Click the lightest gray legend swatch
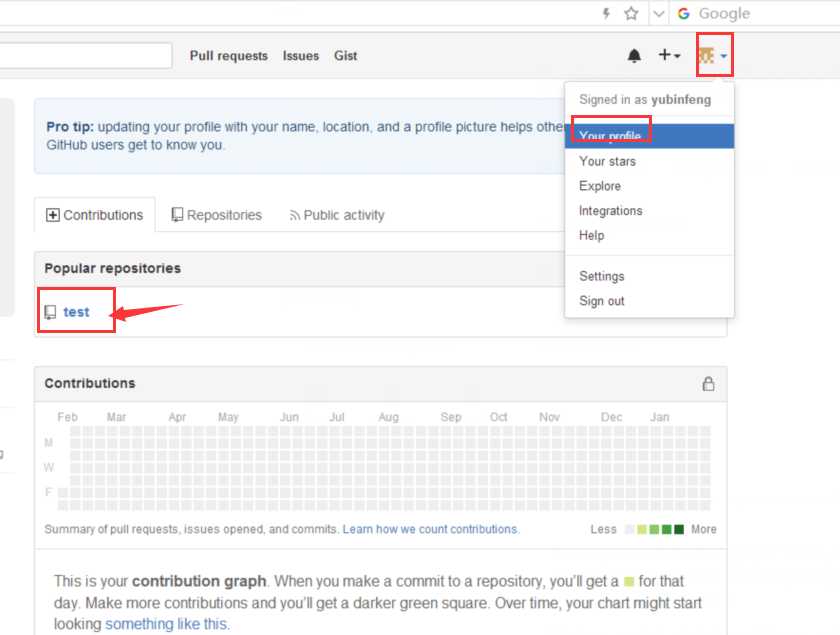Image resolution: width=840 pixels, height=635 pixels. click(x=629, y=529)
